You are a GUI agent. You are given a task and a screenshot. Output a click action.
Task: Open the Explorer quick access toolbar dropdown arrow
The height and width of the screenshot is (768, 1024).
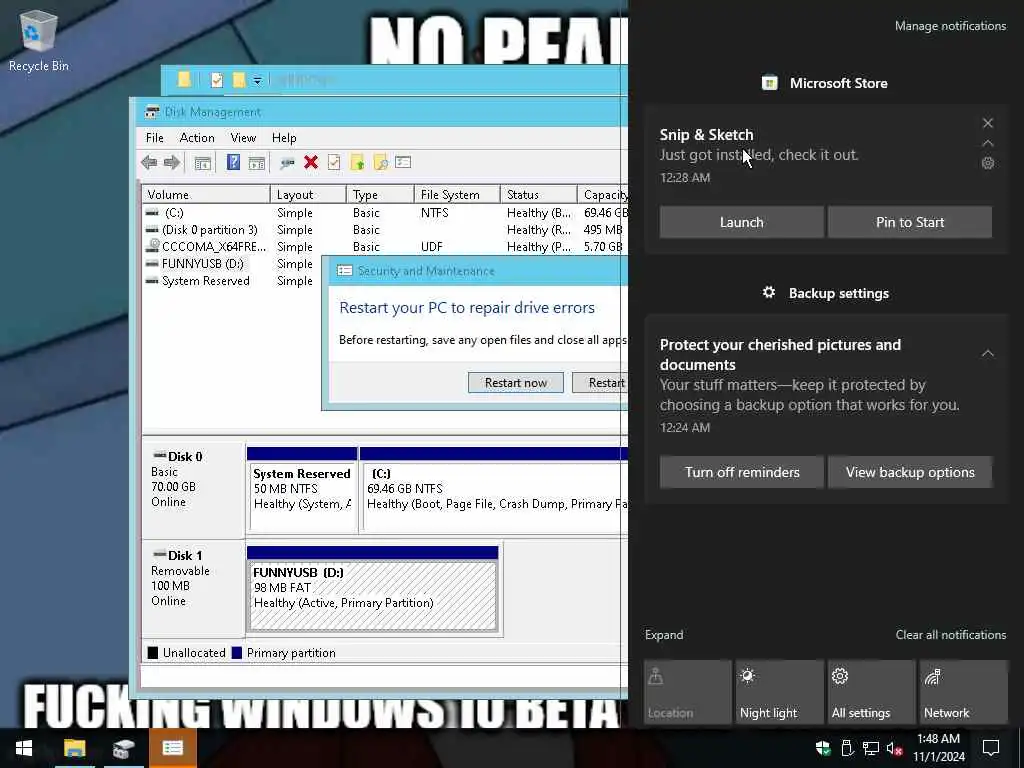coord(257,80)
